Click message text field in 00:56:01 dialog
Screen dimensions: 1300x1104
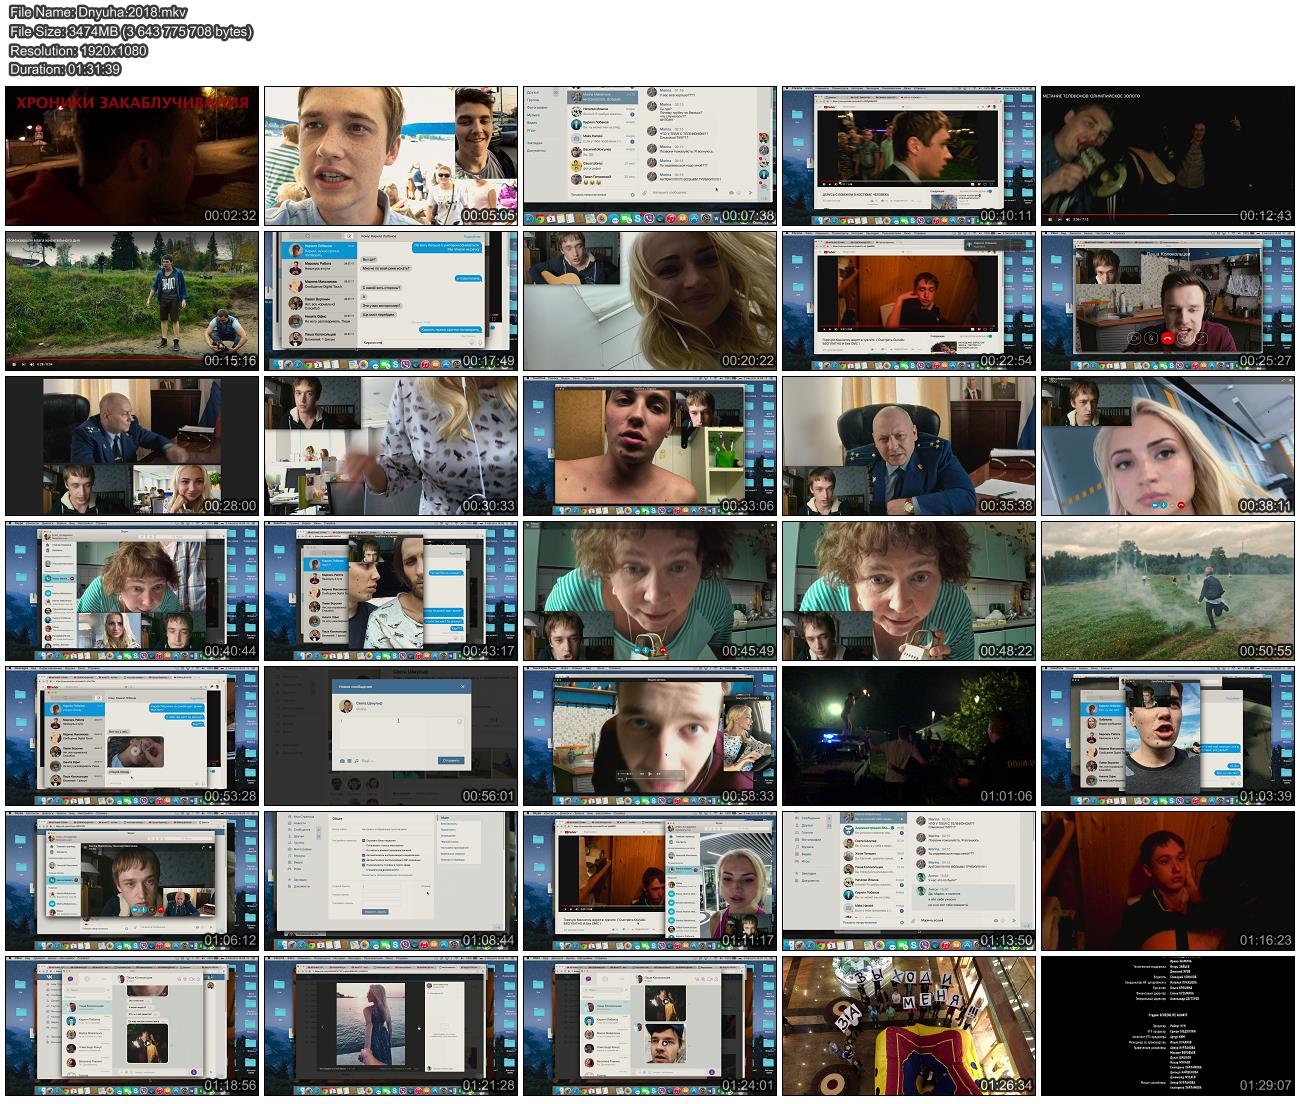[x=399, y=734]
